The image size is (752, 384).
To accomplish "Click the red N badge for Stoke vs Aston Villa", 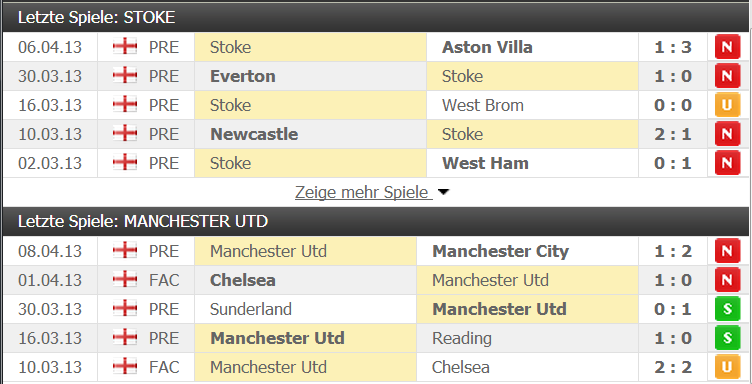I will pyautogui.click(x=727, y=47).
